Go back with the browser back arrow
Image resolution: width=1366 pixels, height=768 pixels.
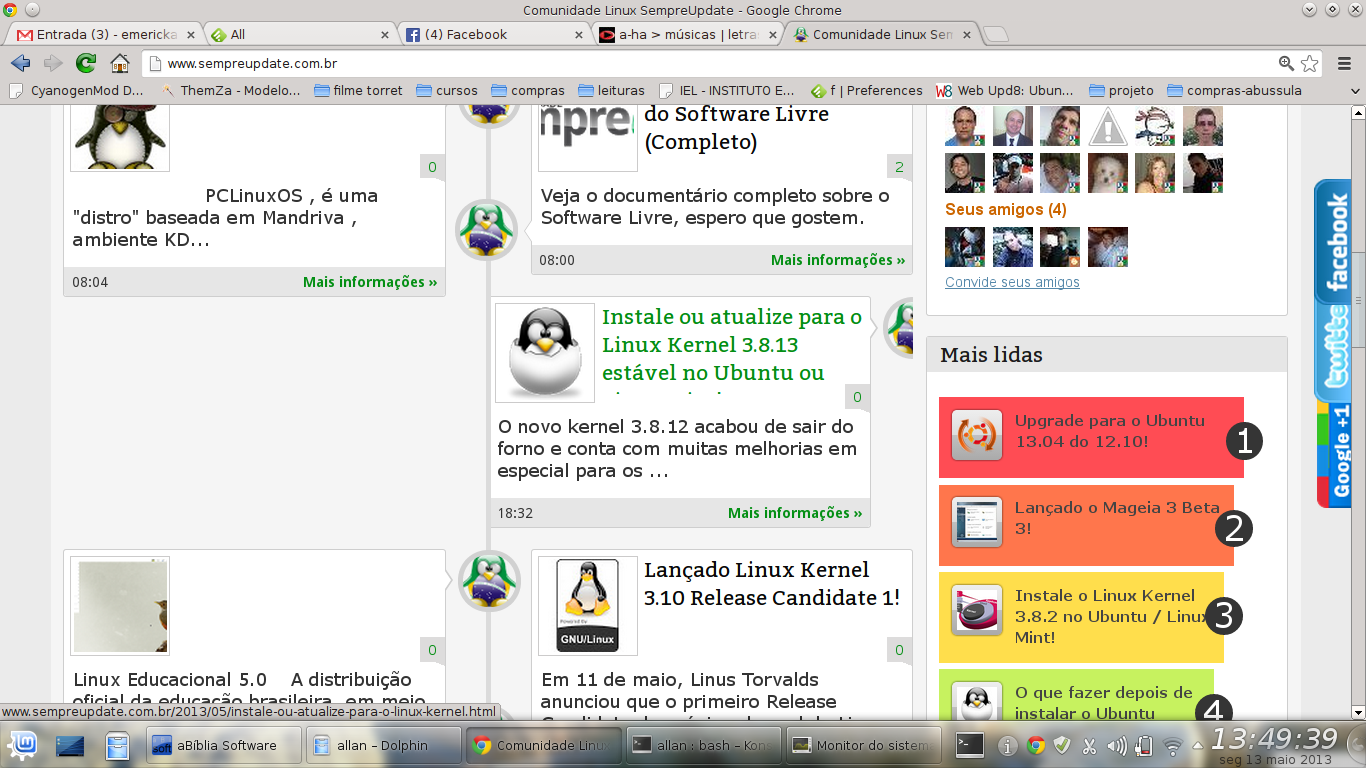click(20, 63)
